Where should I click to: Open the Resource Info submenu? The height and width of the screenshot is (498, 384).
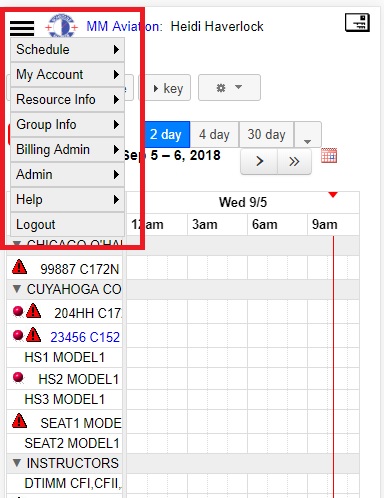point(67,99)
